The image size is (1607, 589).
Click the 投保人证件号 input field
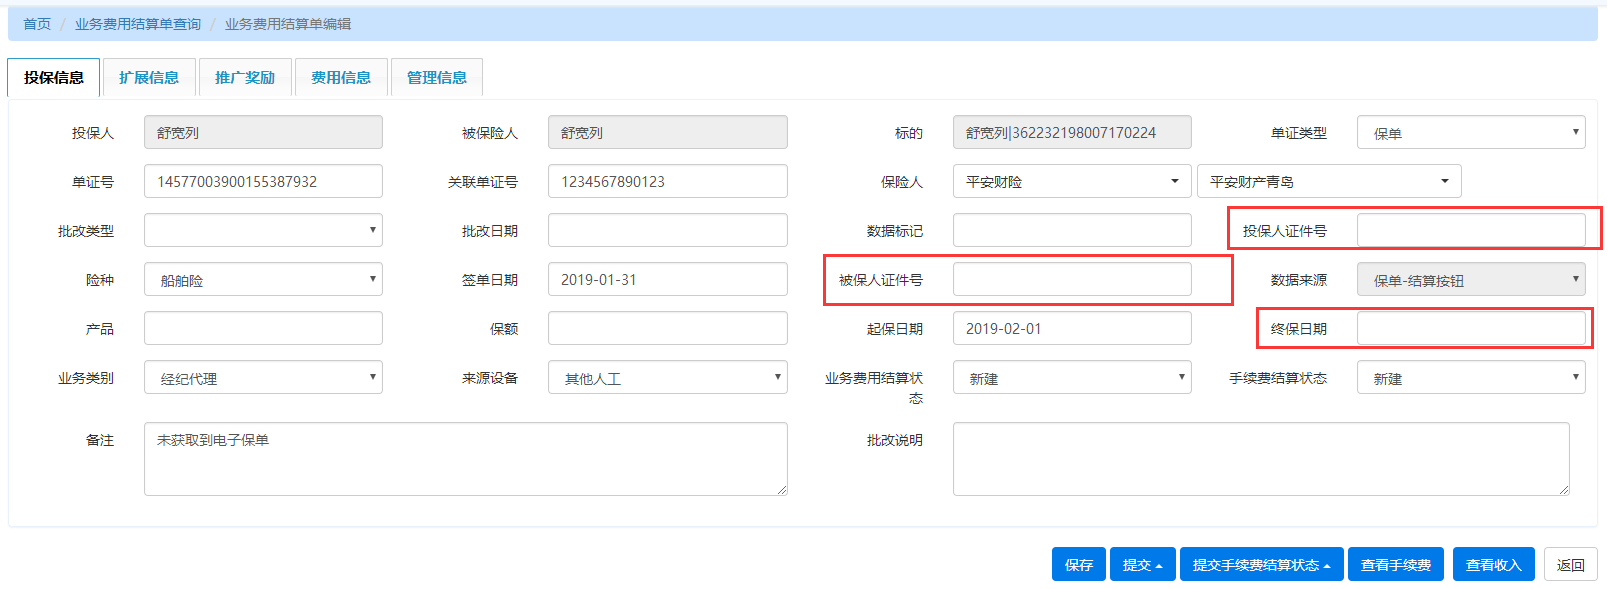(1470, 231)
